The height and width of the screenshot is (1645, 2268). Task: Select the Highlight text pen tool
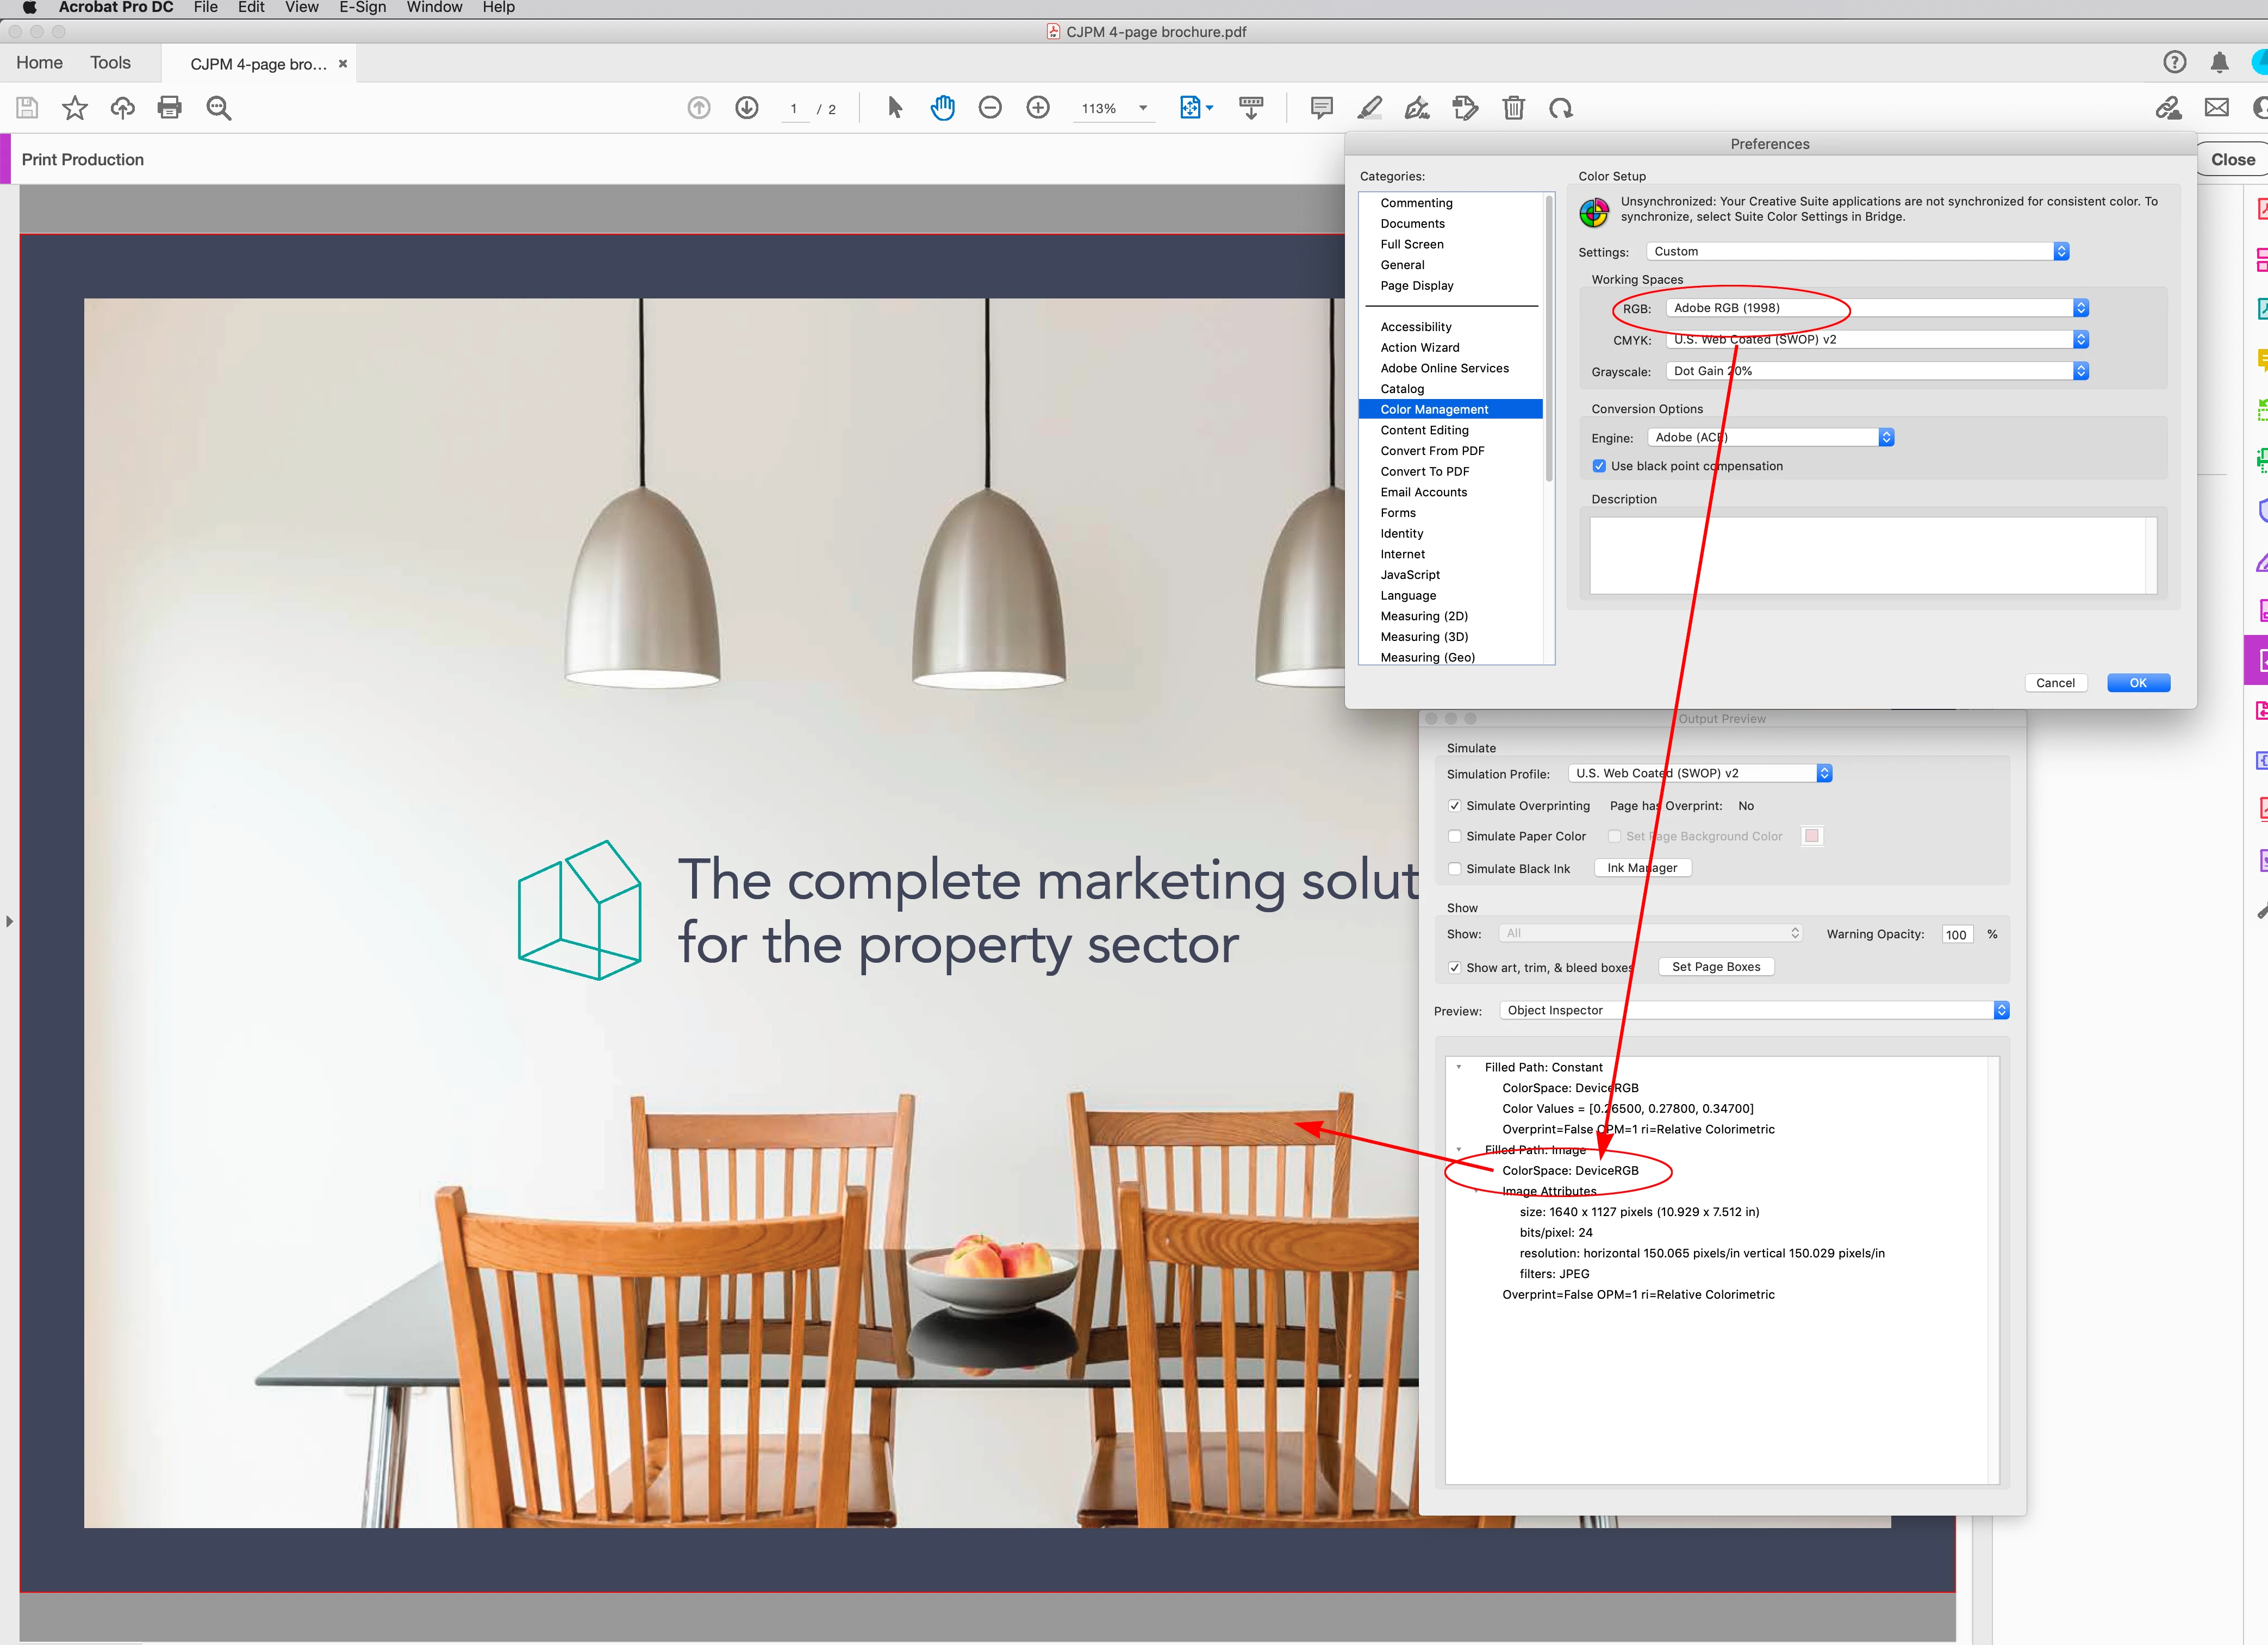[x=1370, y=108]
